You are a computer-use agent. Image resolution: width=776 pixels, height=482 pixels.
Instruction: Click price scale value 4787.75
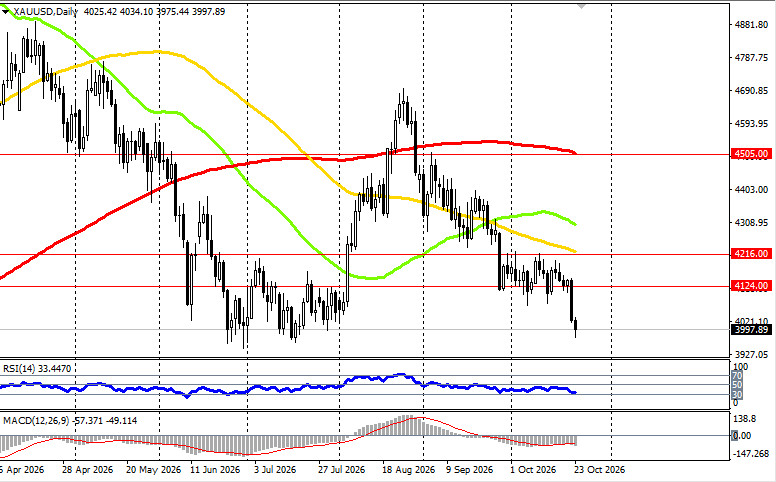pyautogui.click(x=752, y=58)
